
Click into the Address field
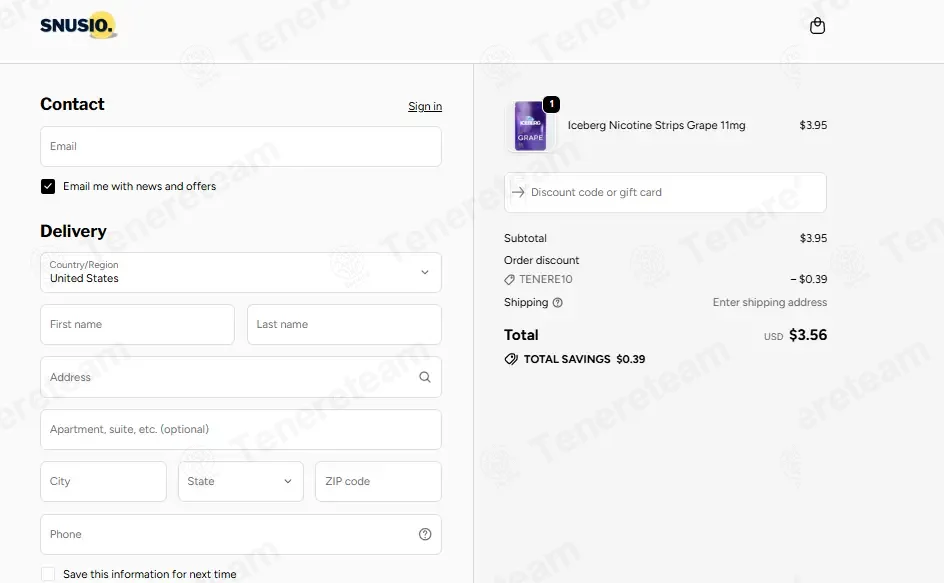[x=241, y=377]
